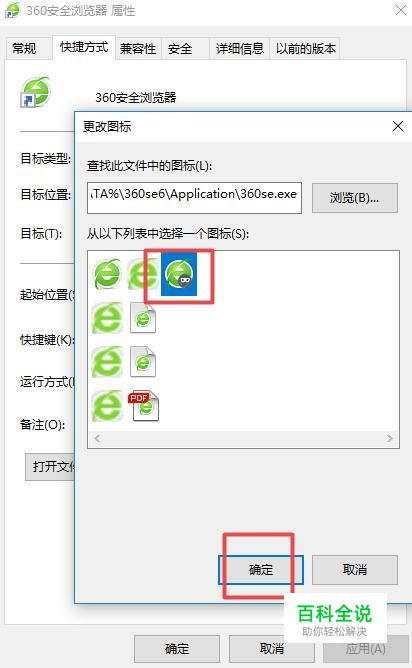412x668 pixels.
Task: Choose the document icon in the third row
Action: pyautogui.click(x=143, y=362)
